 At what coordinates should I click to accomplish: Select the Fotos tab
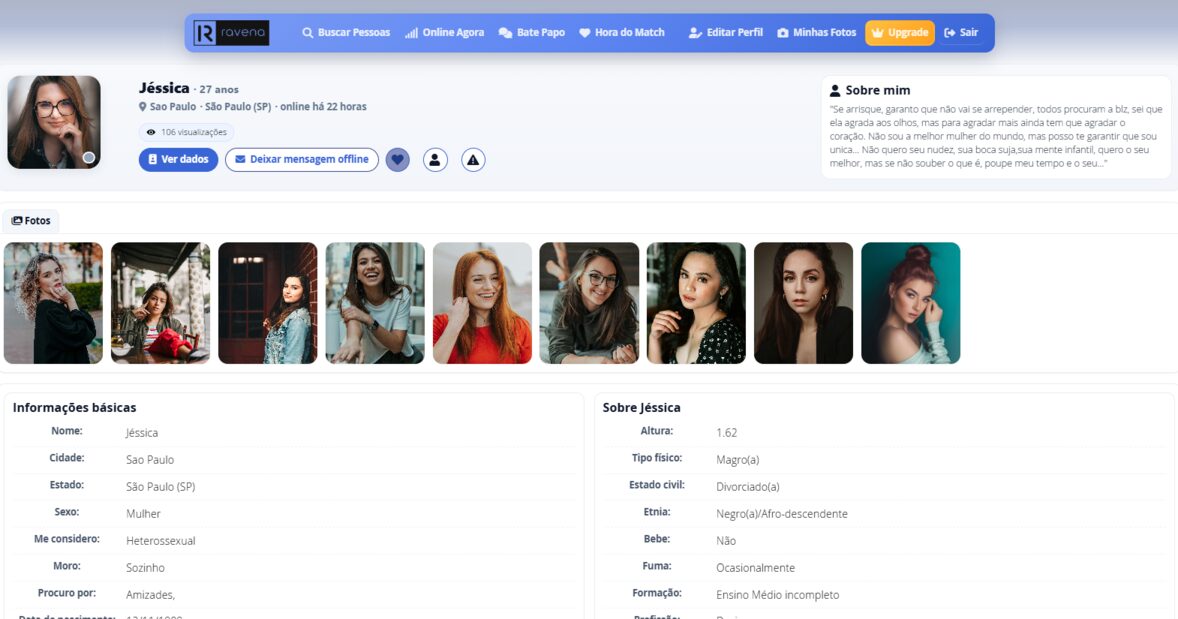[x=31, y=221]
